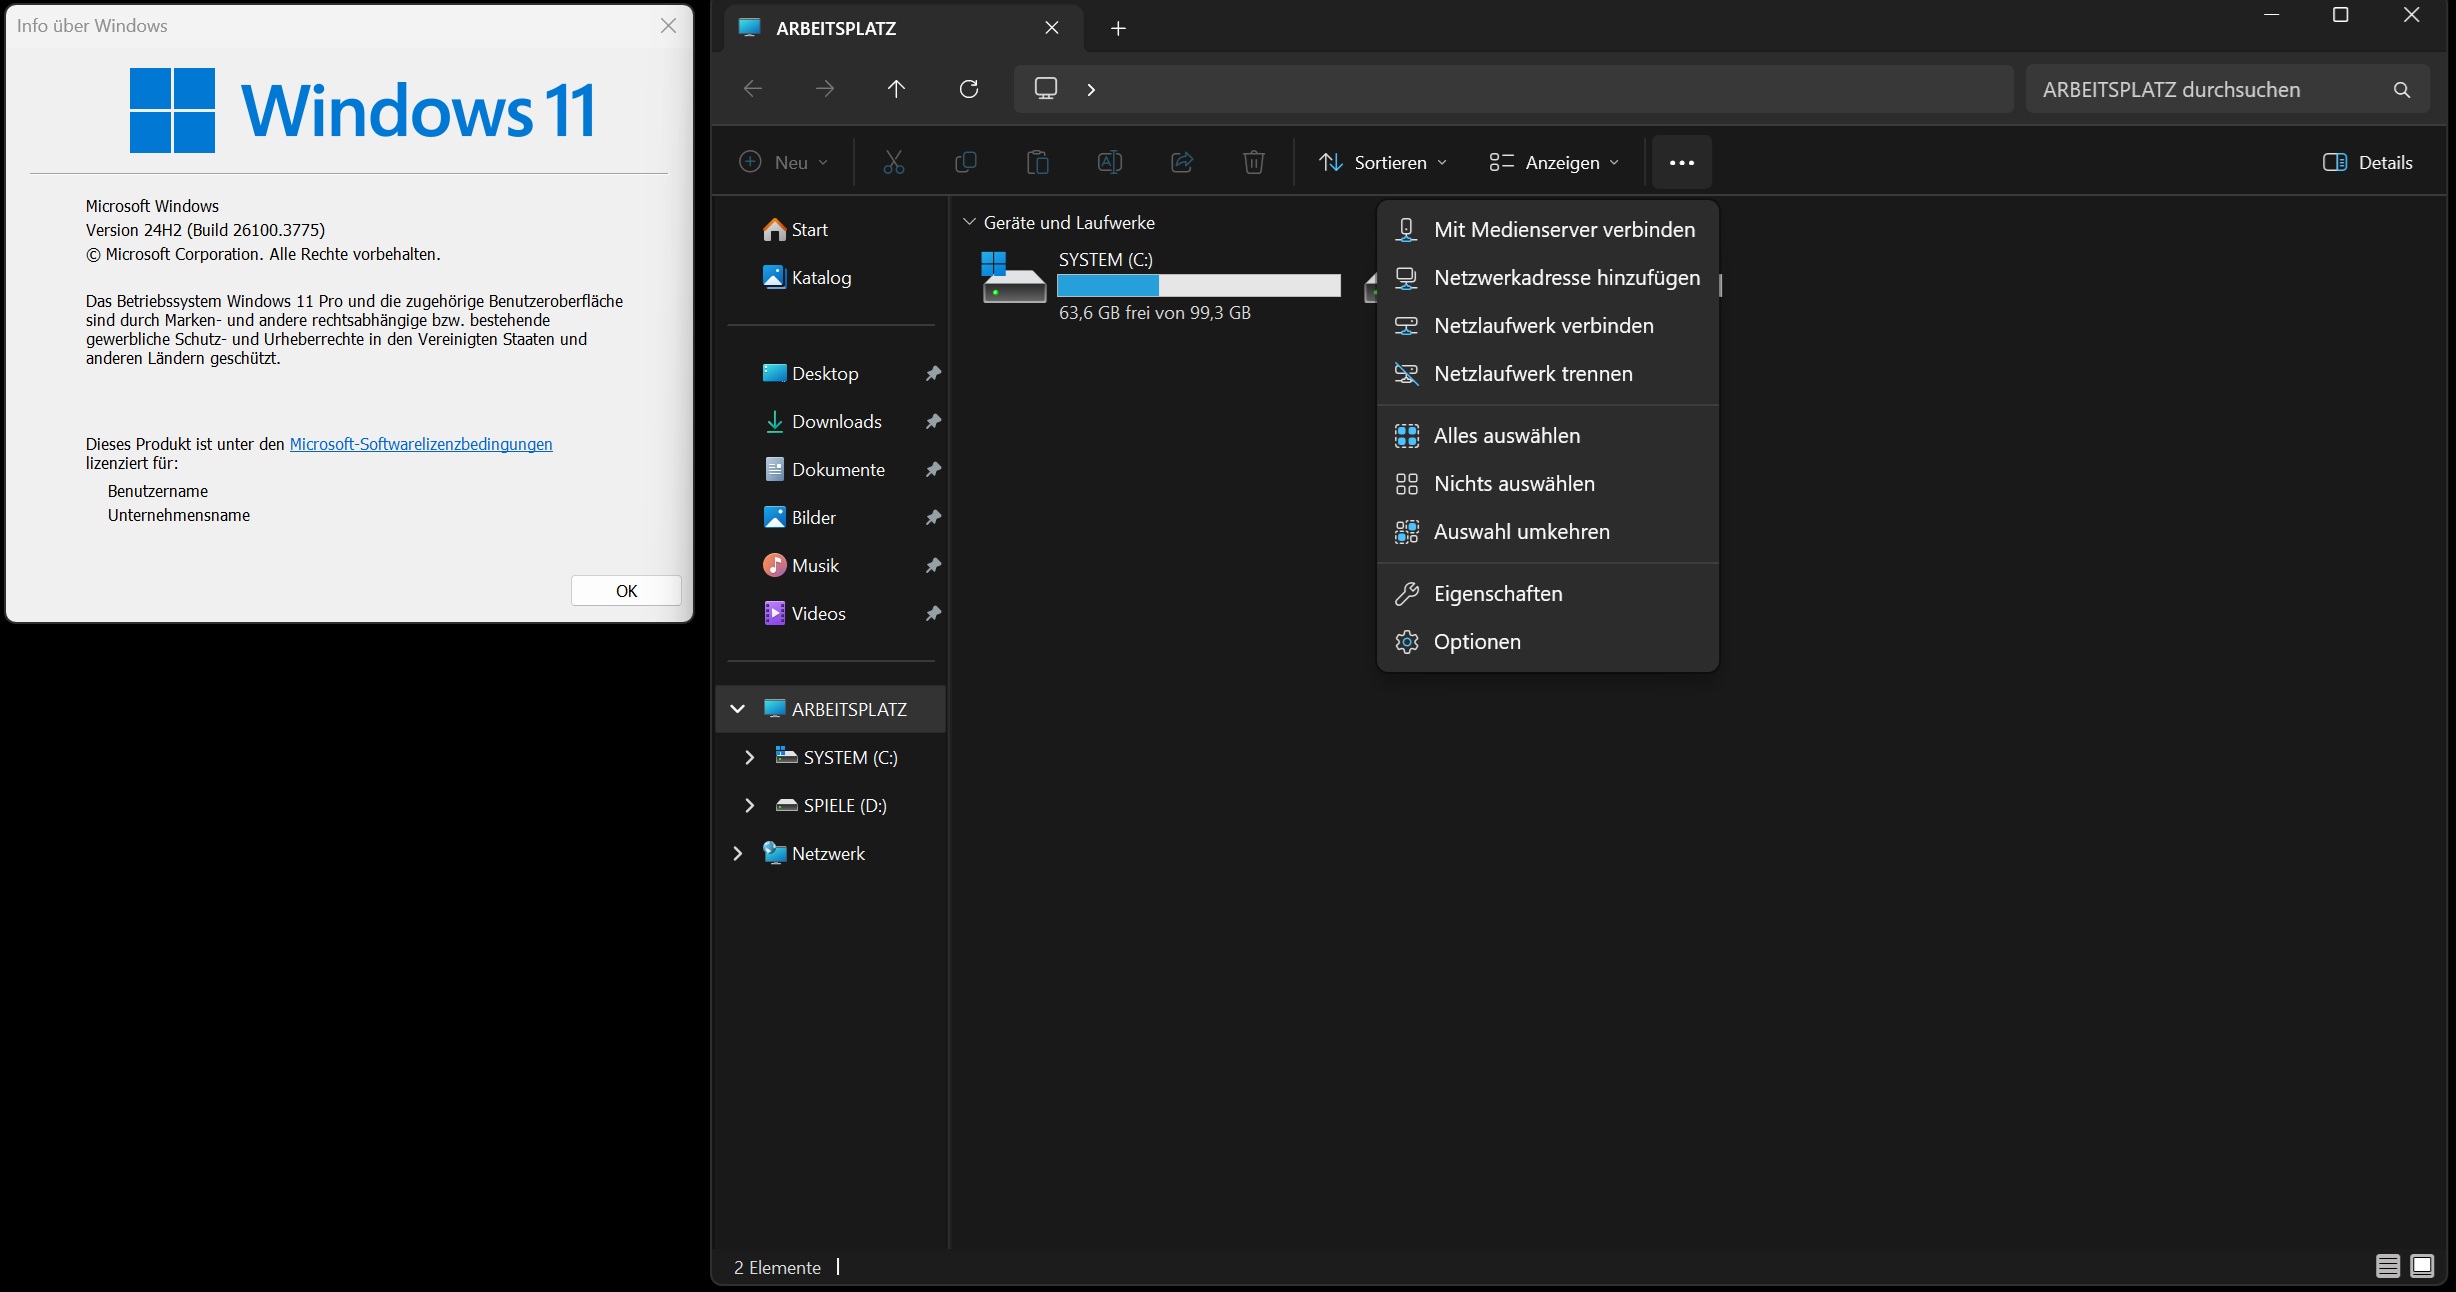Click the Refresh icon in navigation bar
The height and width of the screenshot is (1292, 2456).
click(x=968, y=89)
